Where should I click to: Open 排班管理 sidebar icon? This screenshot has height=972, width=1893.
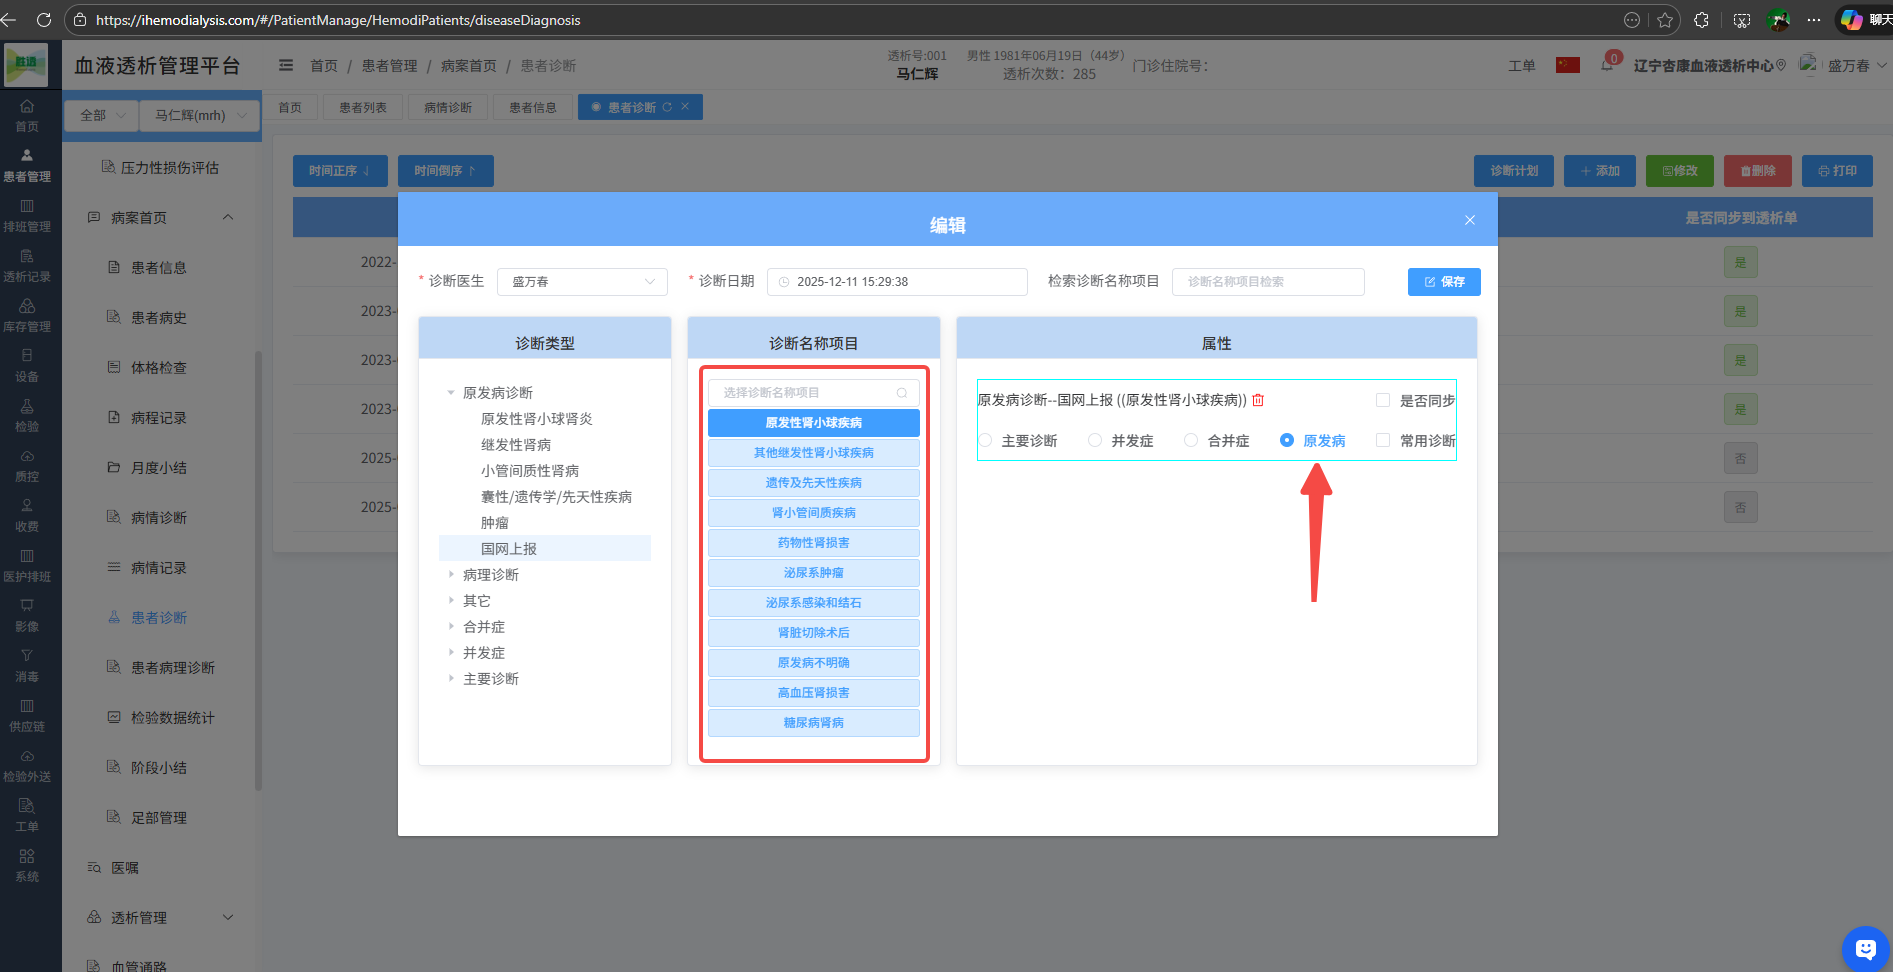(x=27, y=215)
